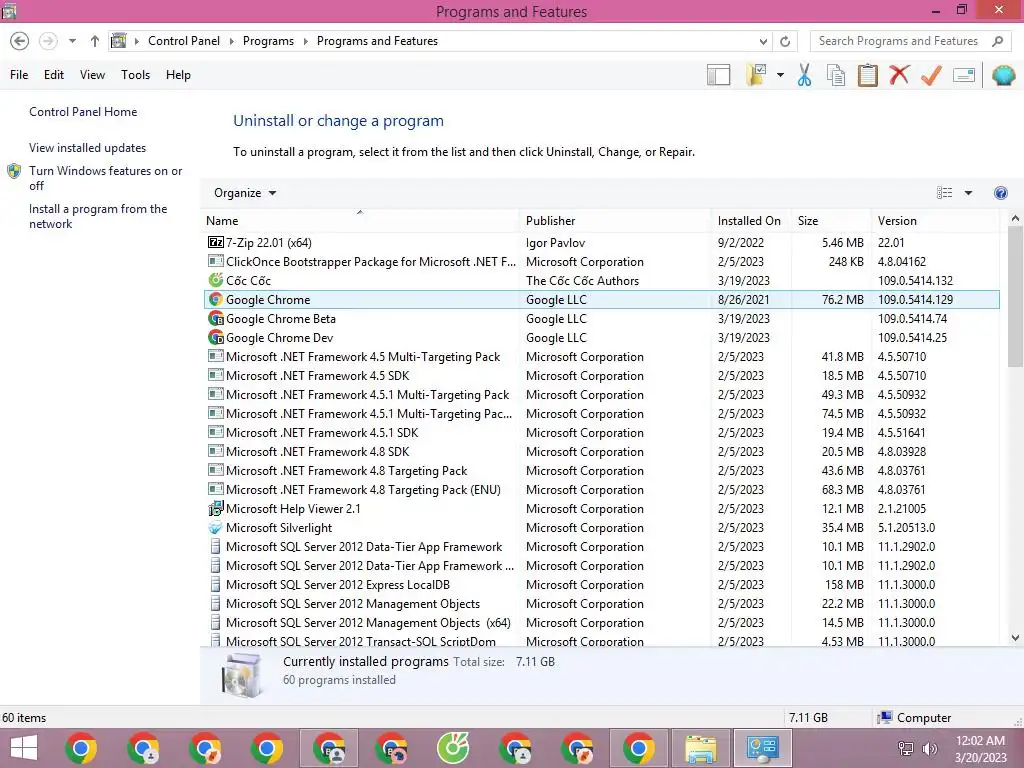Click Install a program from the network
This screenshot has width=1024, height=768.
(x=98, y=216)
